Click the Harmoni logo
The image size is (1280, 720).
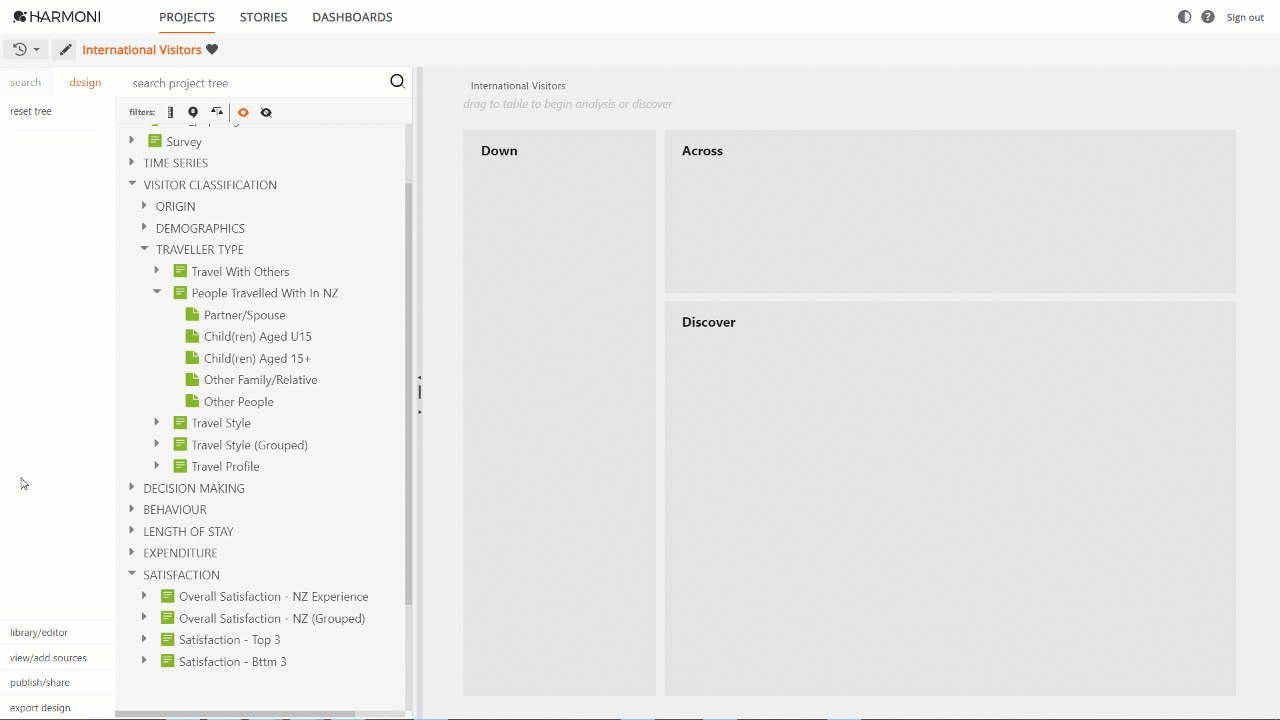(x=56, y=17)
